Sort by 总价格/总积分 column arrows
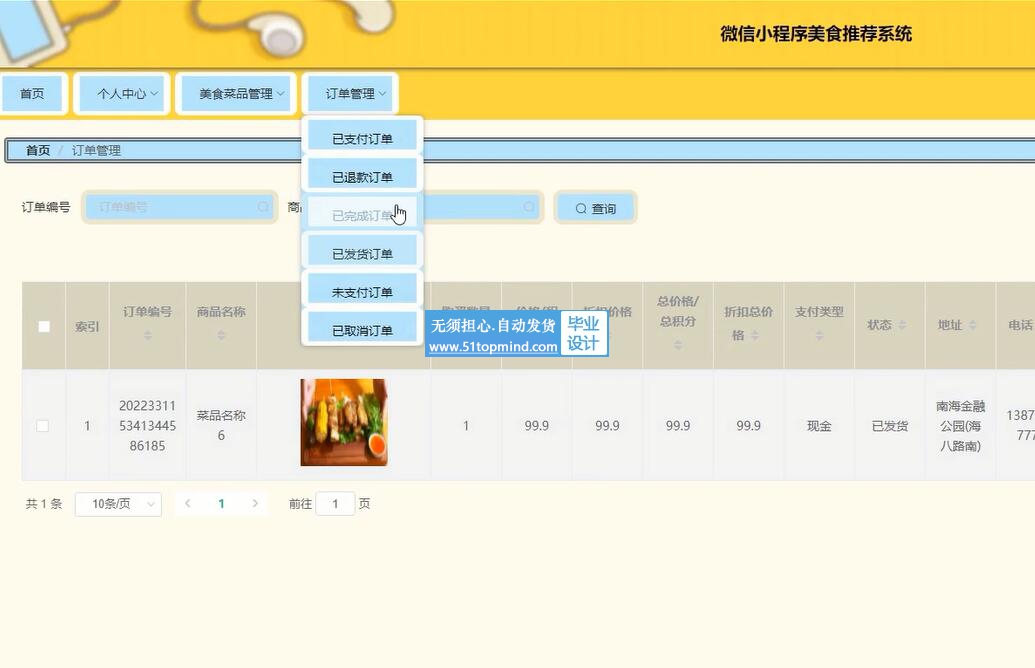 677,345
